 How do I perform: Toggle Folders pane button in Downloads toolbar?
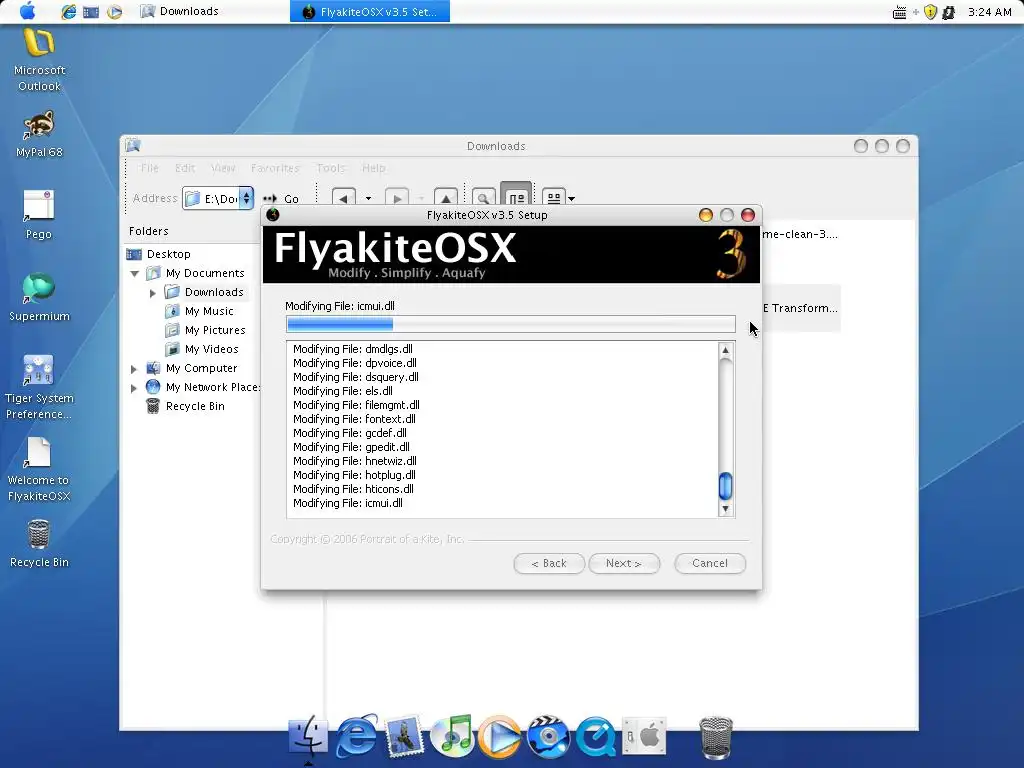(516, 196)
